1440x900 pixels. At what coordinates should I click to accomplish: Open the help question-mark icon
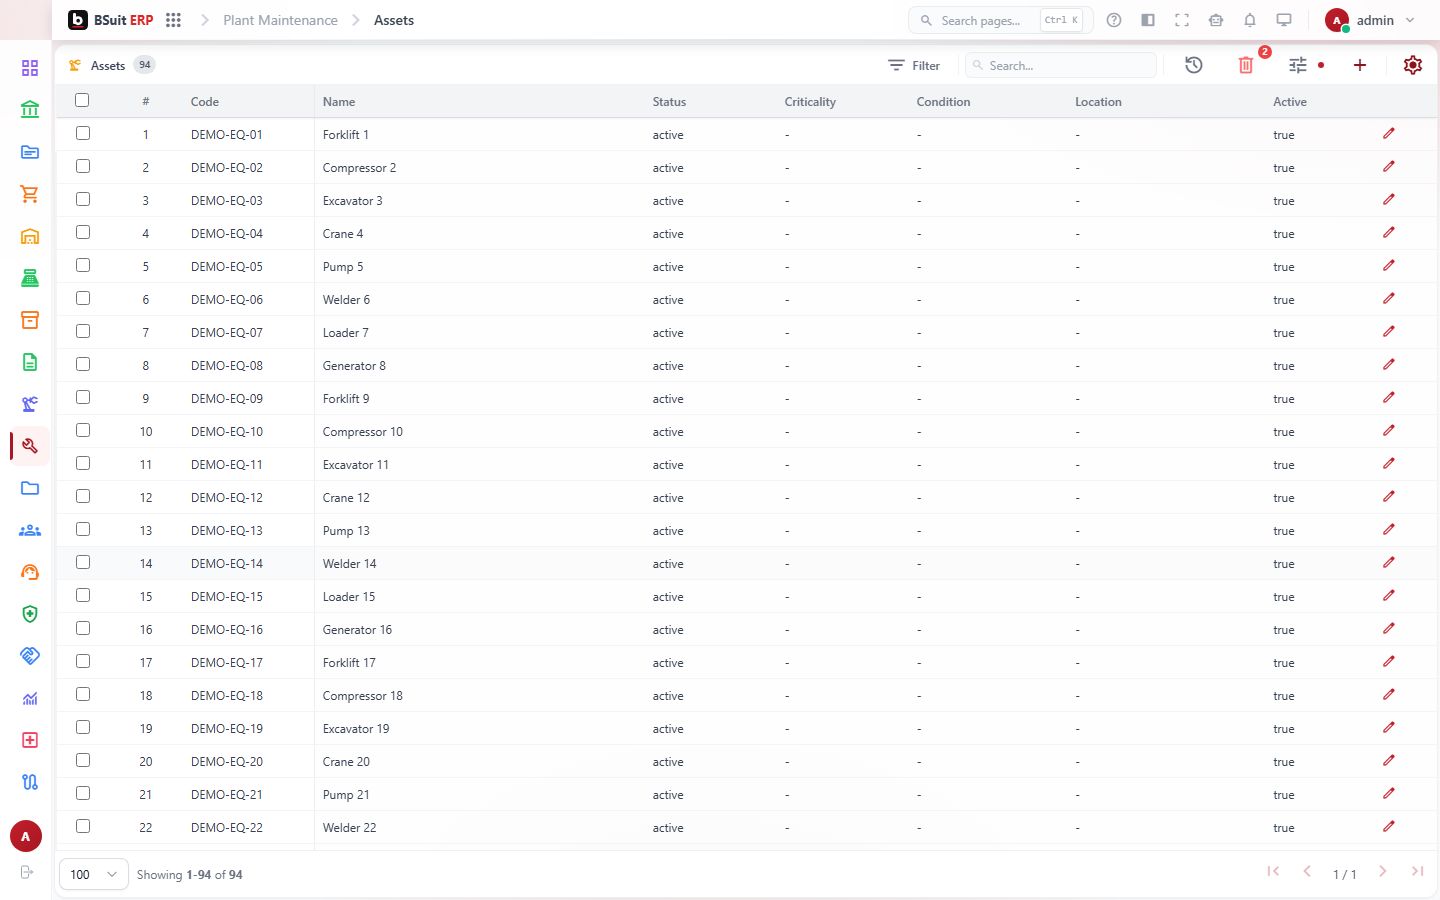click(x=1114, y=20)
